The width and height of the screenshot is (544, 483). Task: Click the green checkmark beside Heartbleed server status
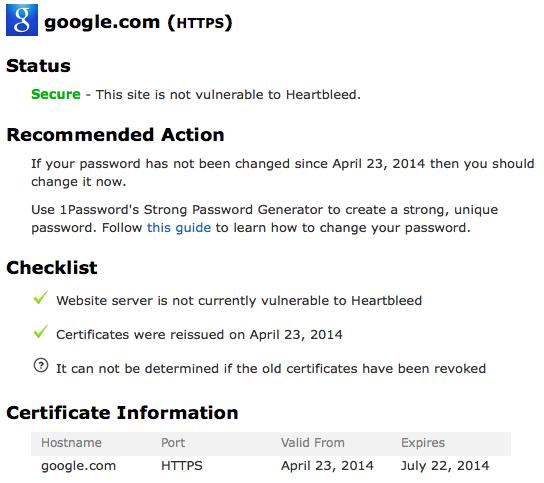point(41,298)
